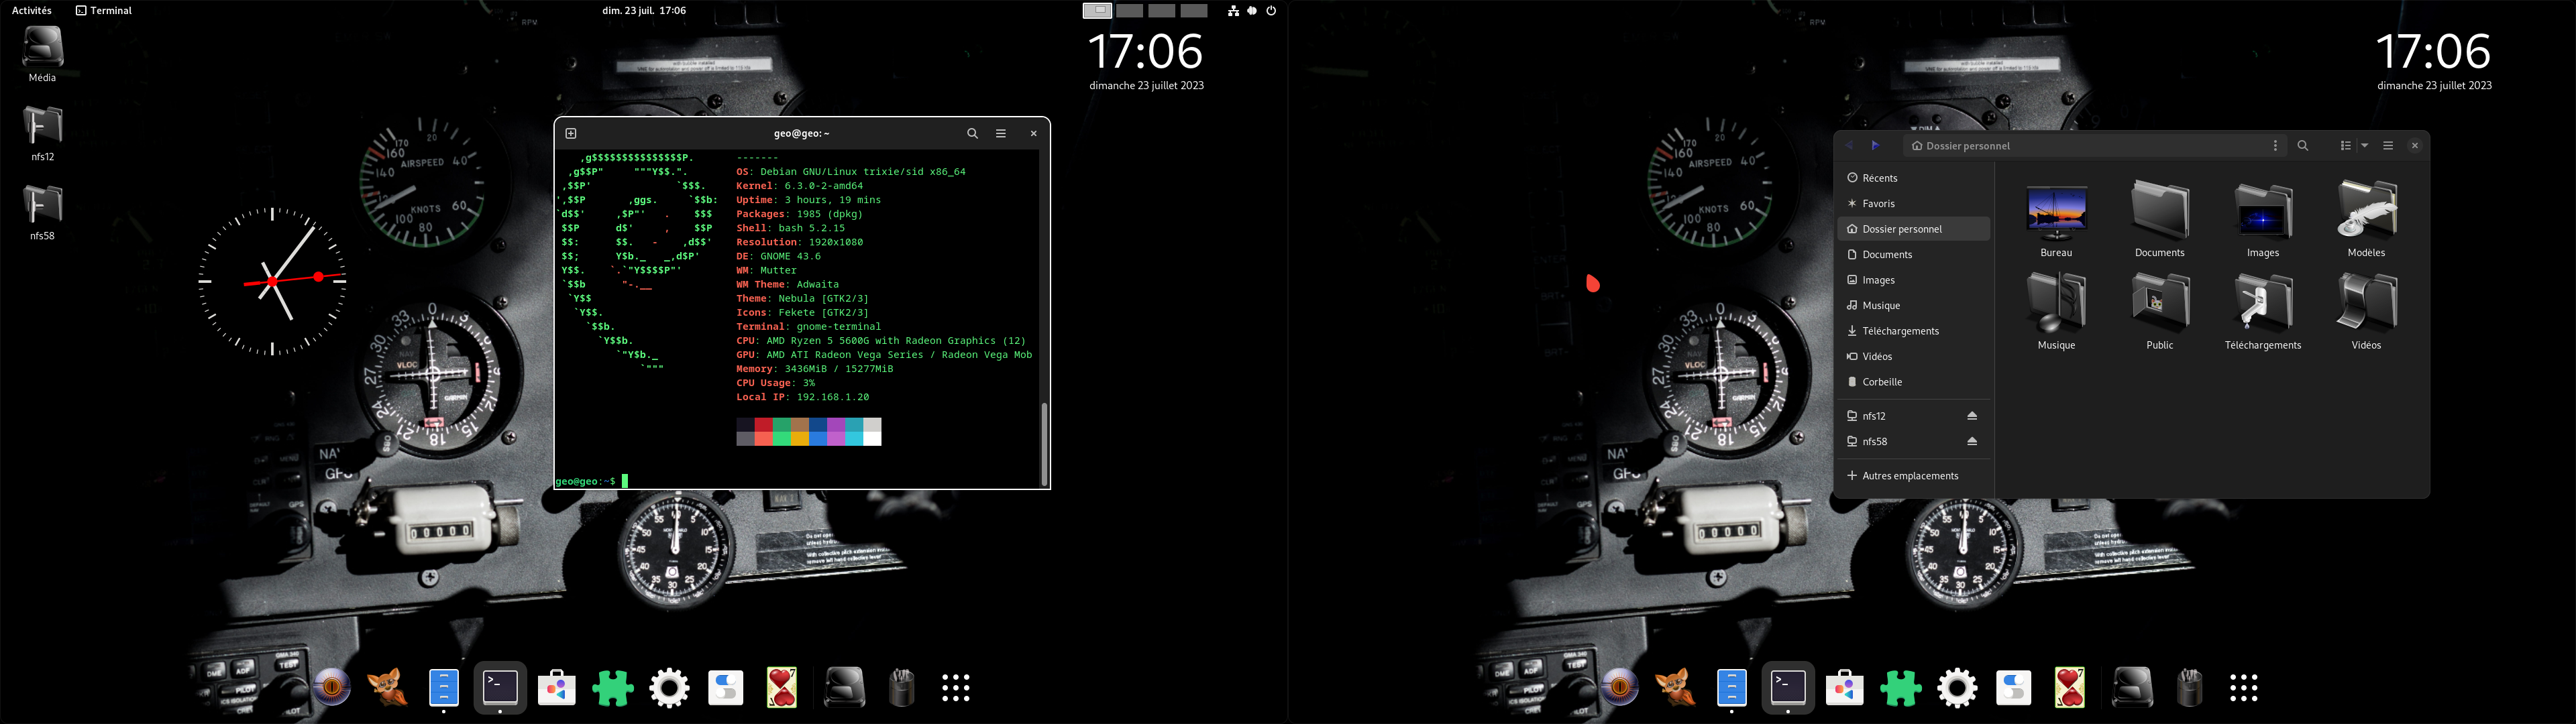Screen dimensions: 2576x724
Task: Go forward in the Files window
Action: (x=1876, y=146)
